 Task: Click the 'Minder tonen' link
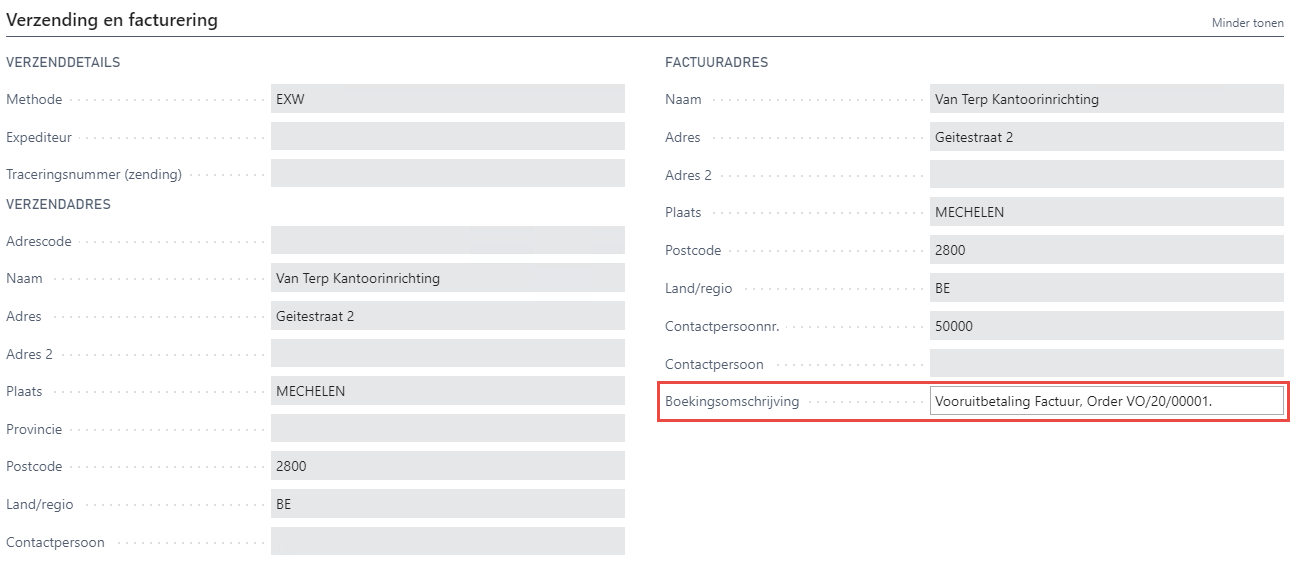1247,23
